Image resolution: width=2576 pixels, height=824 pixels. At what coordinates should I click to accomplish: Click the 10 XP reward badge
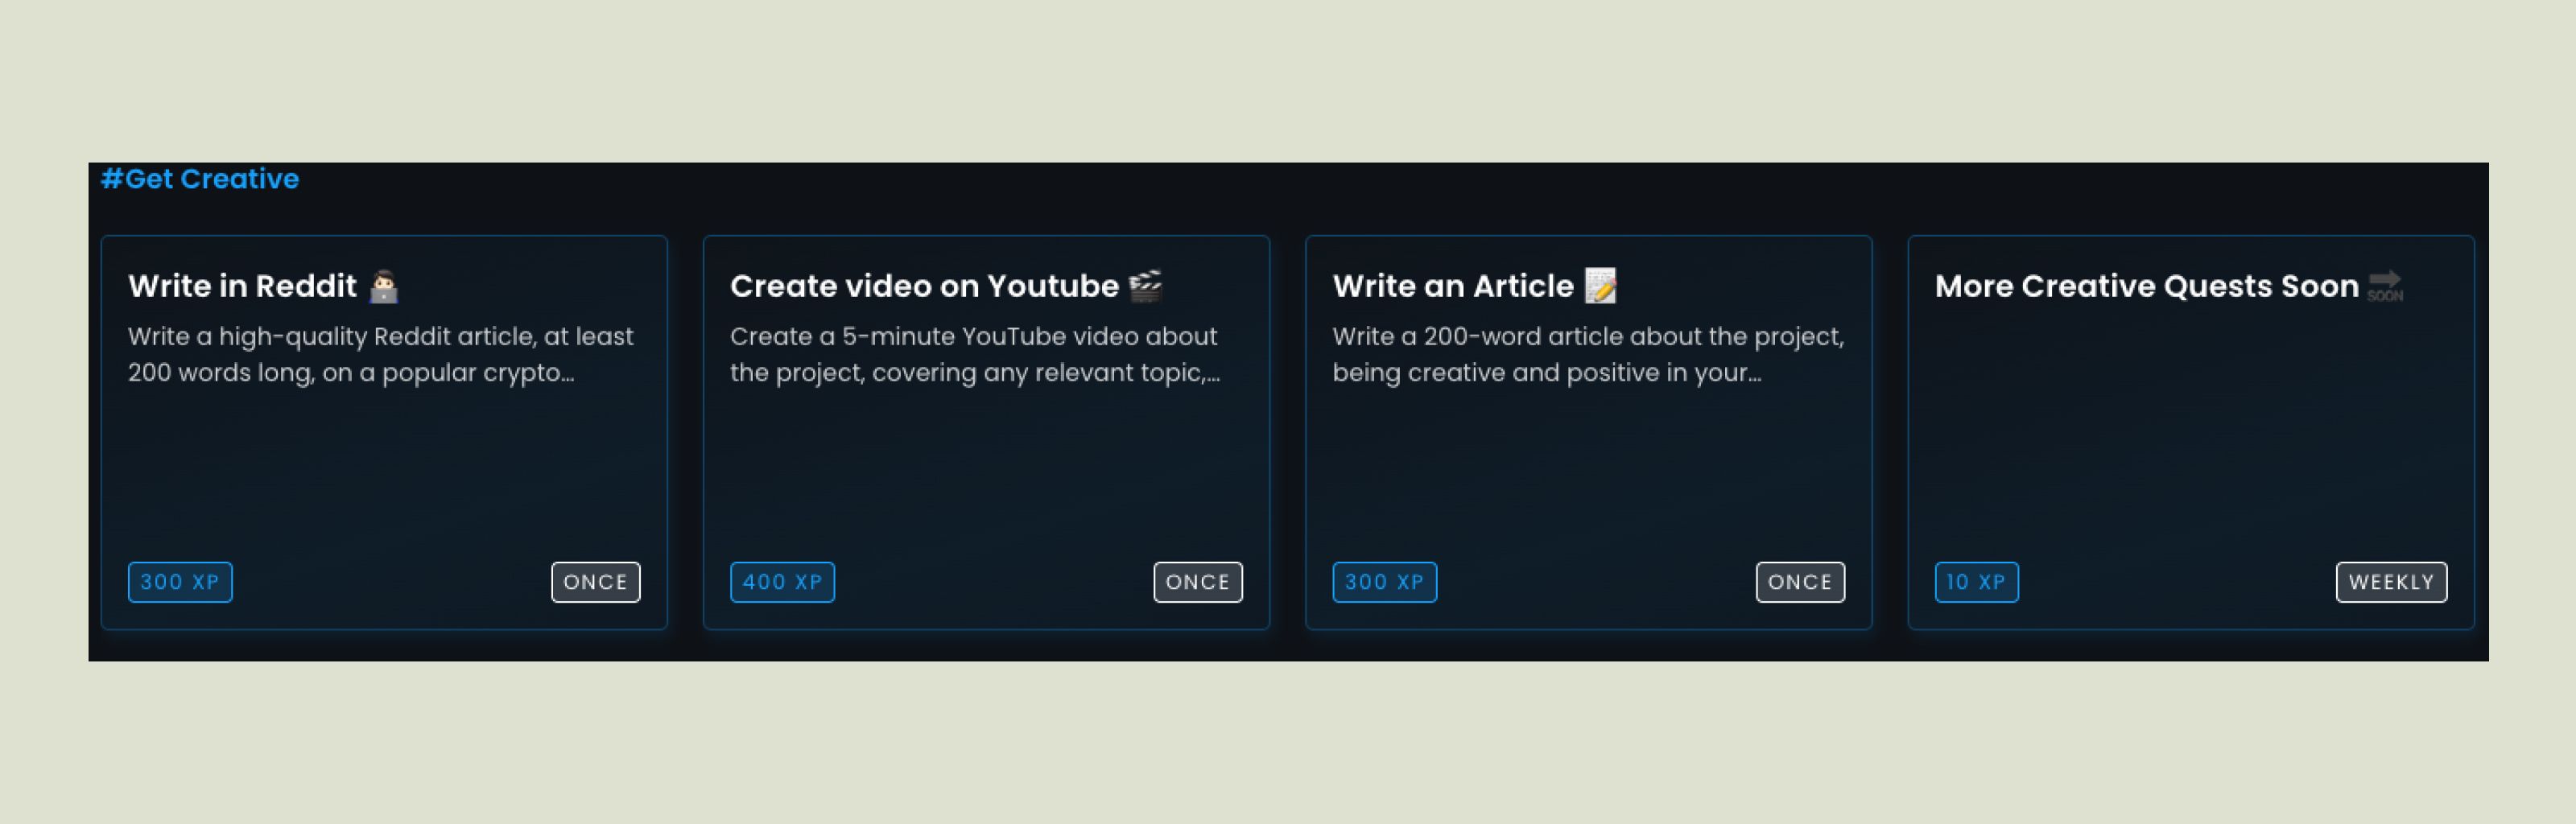pyautogui.click(x=1976, y=582)
